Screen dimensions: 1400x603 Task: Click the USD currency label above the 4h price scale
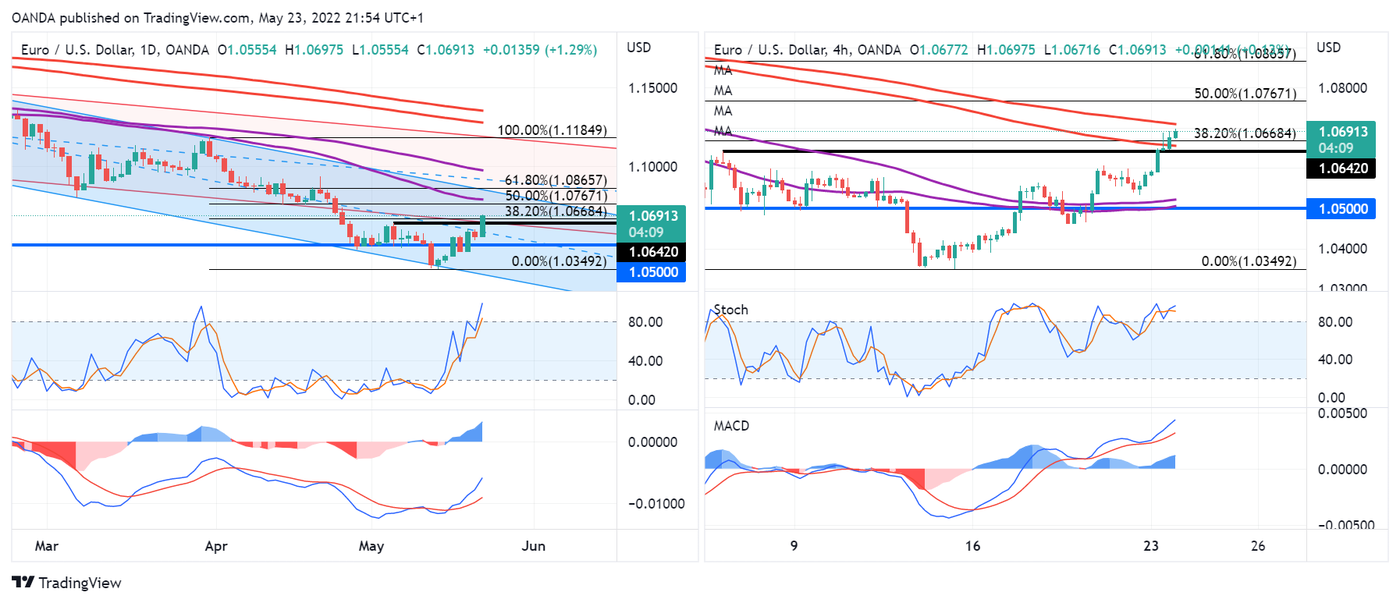pos(1329,48)
